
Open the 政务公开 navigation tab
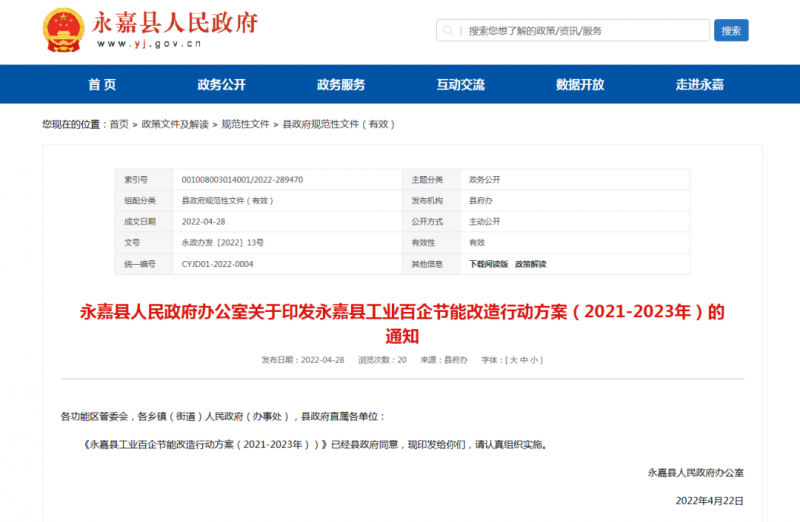pos(221,85)
